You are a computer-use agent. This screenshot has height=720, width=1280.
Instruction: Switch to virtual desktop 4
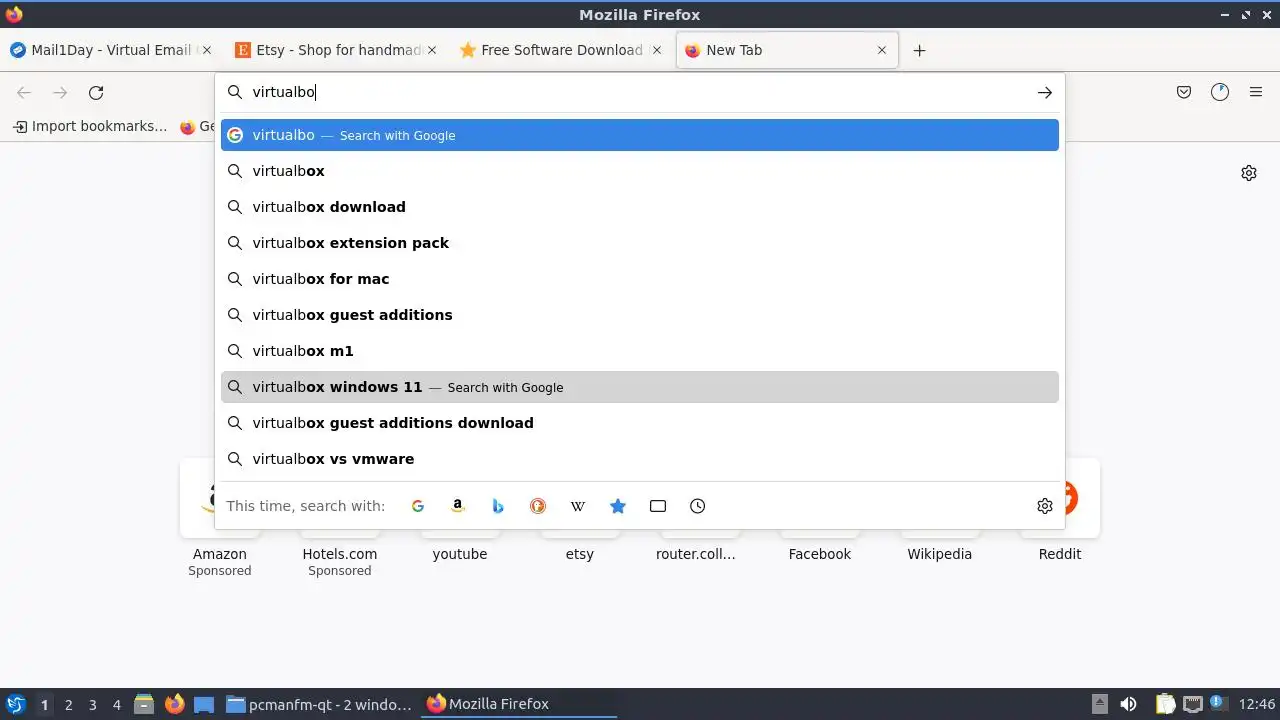tap(117, 705)
